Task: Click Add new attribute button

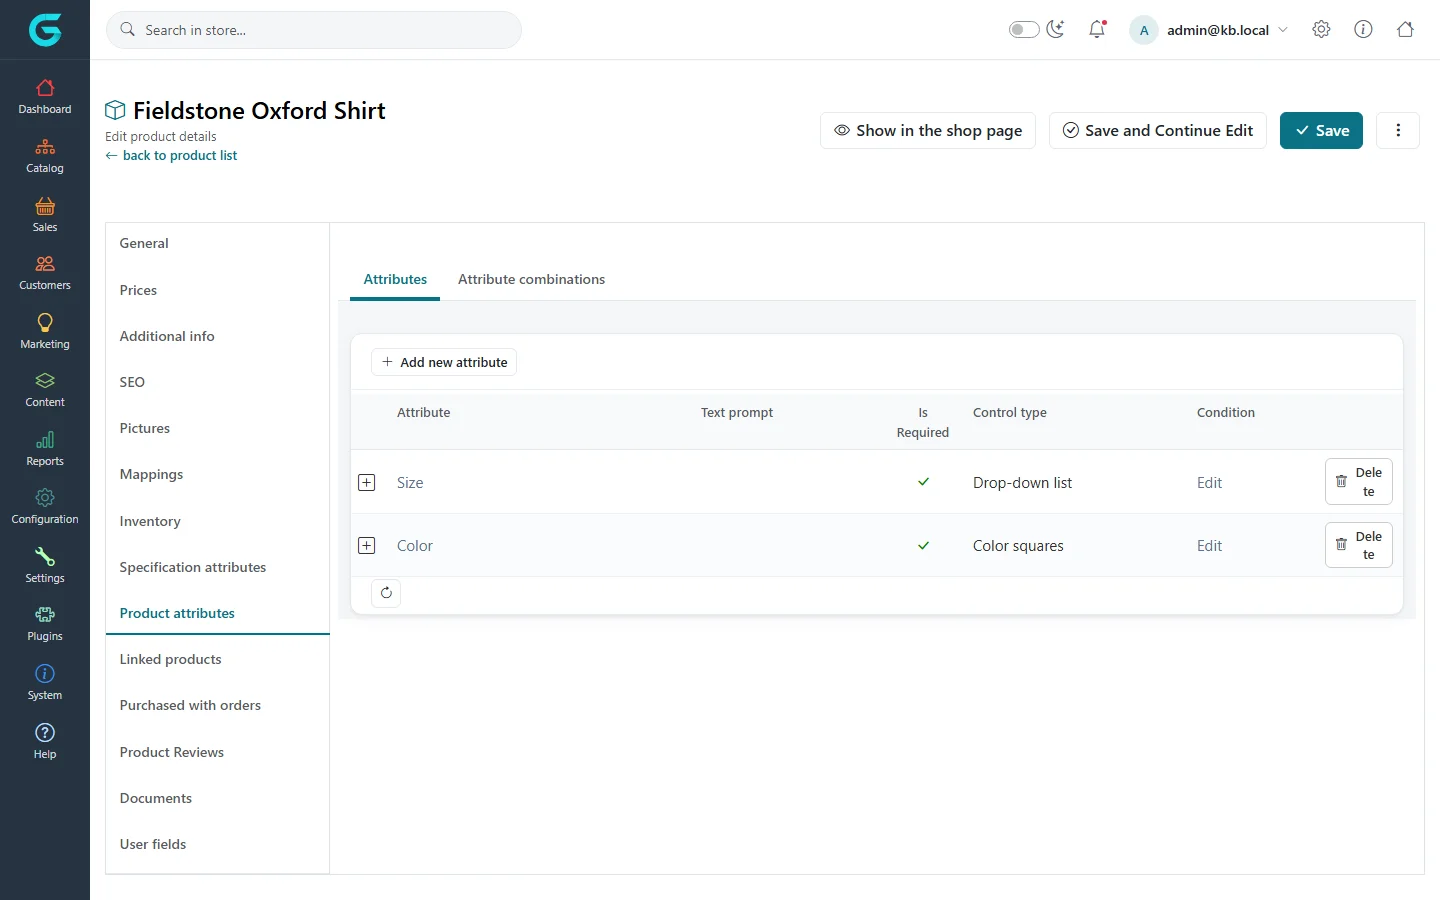Action: [444, 362]
